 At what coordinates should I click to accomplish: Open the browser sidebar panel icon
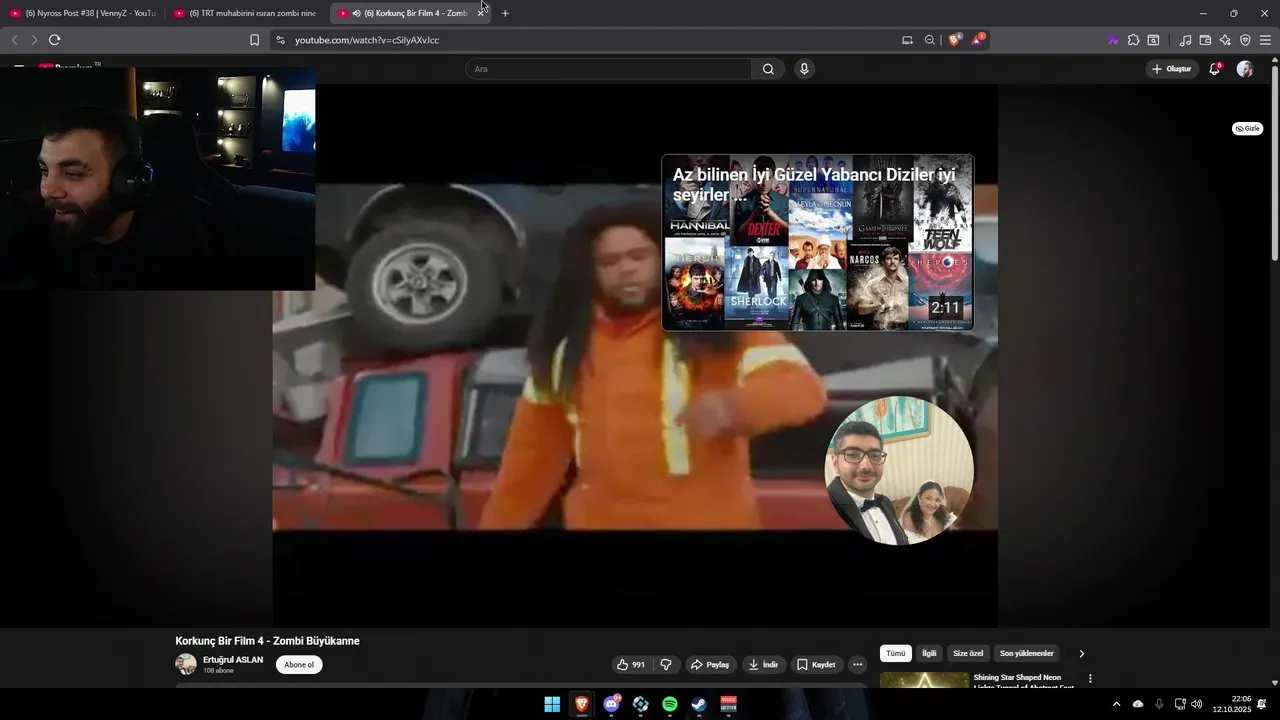(1153, 40)
